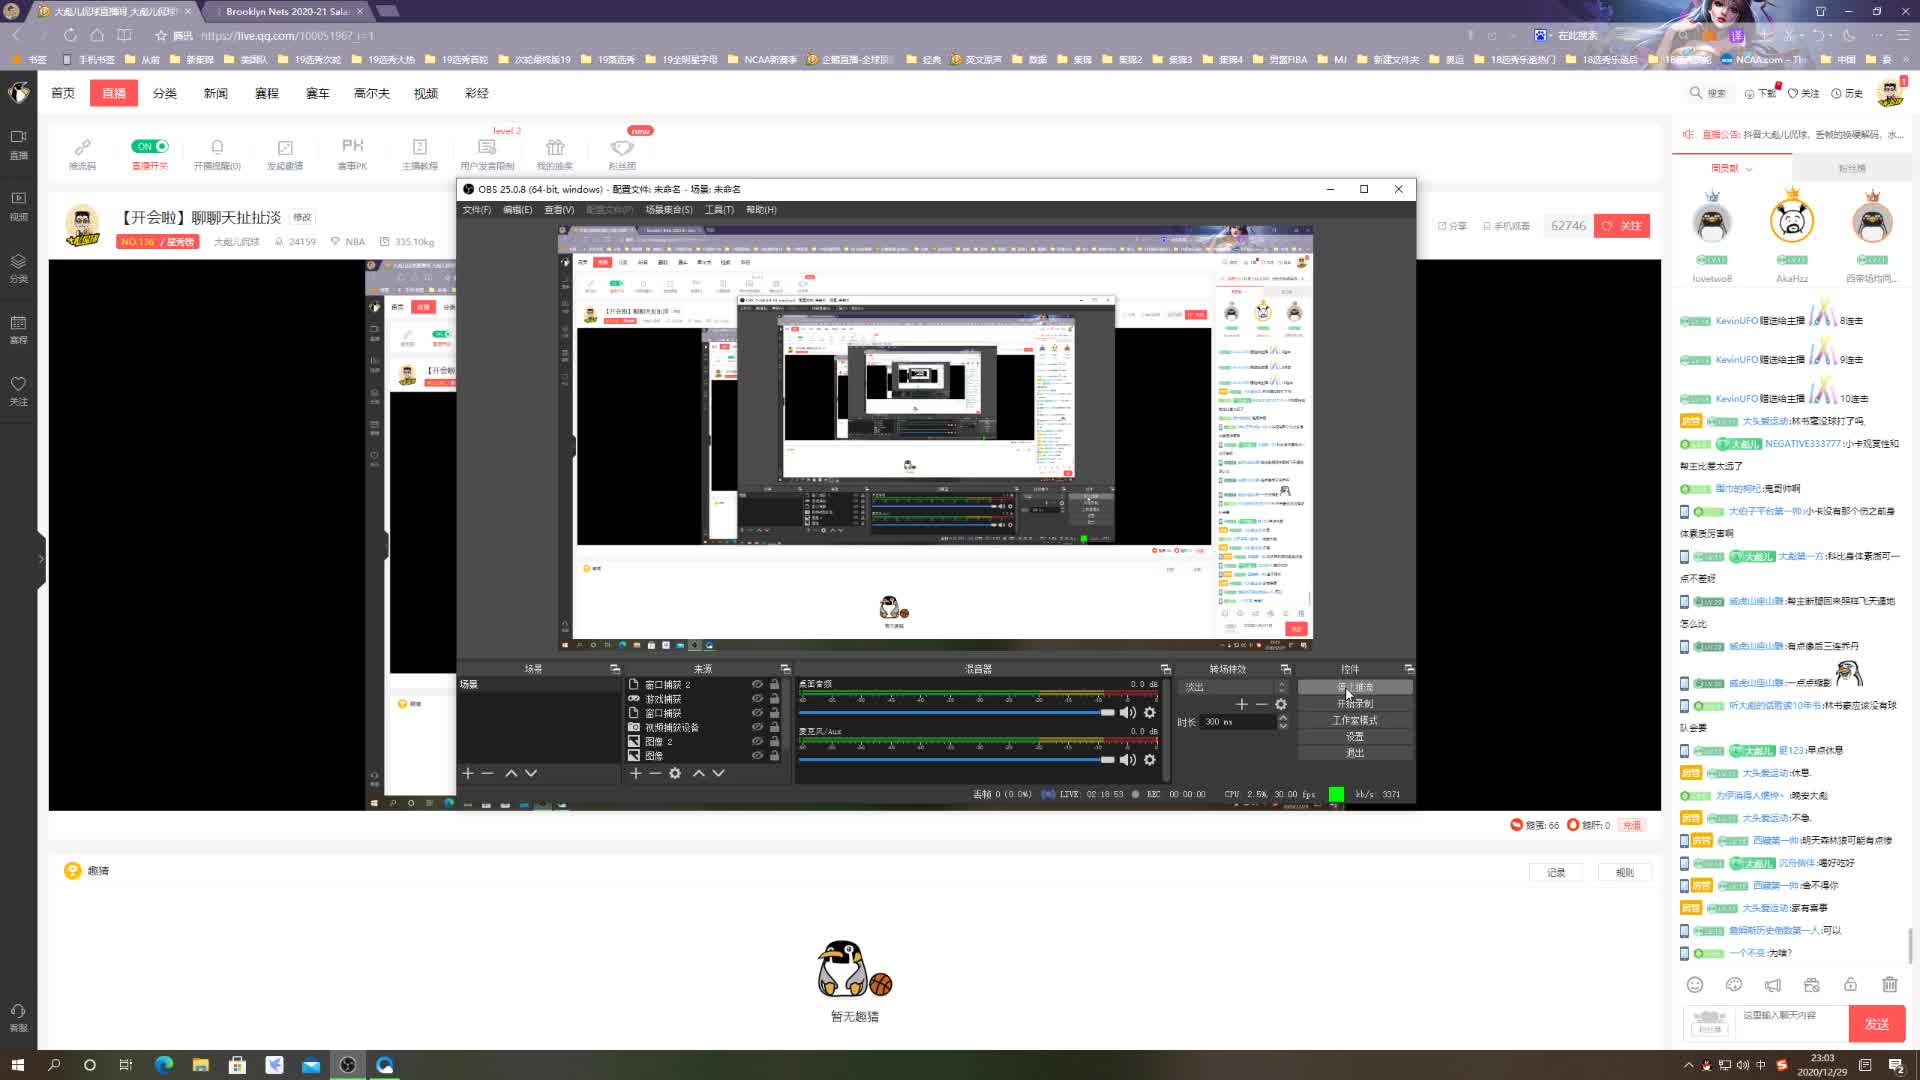Click the trash icon to clear chat
The image size is (1920, 1080).
coord(1889,985)
